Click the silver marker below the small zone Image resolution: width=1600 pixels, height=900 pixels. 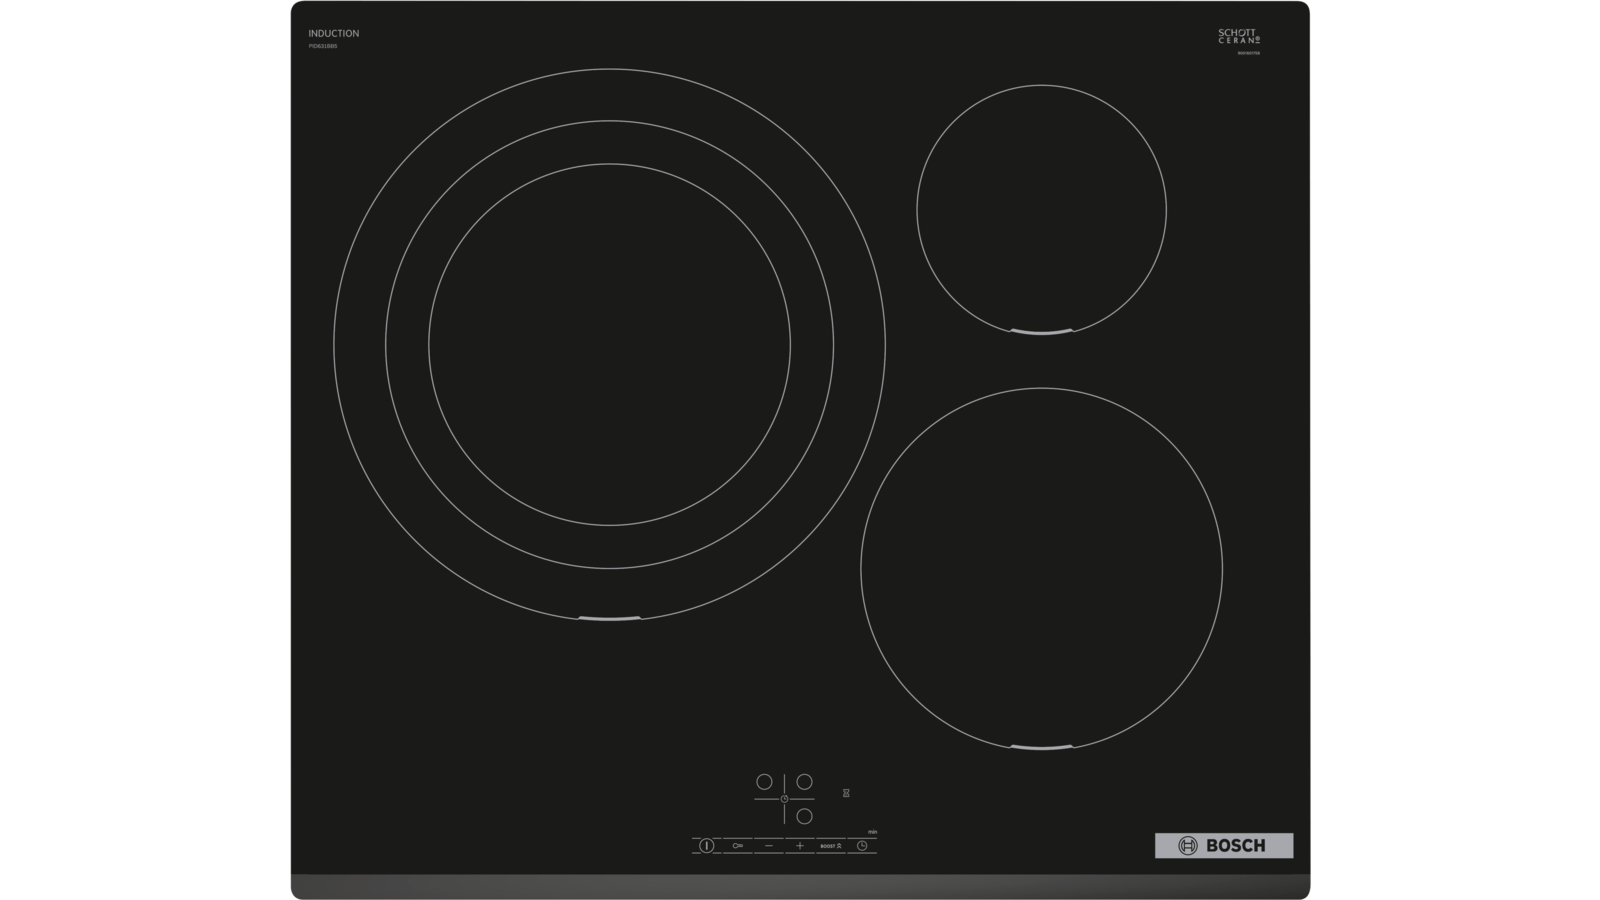point(1041,331)
